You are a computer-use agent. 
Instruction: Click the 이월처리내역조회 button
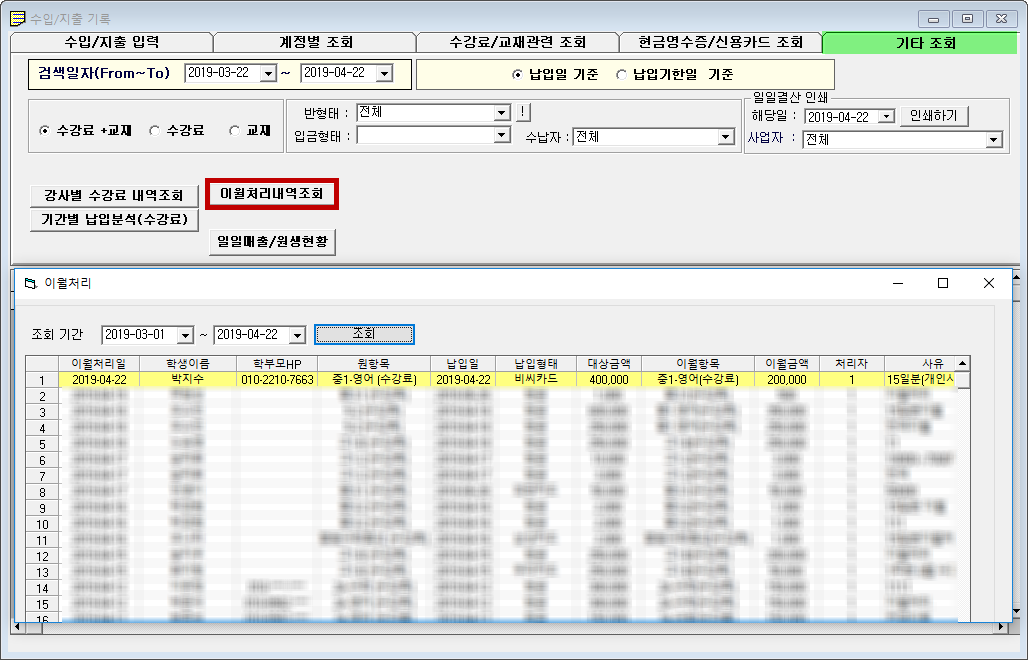(272, 194)
